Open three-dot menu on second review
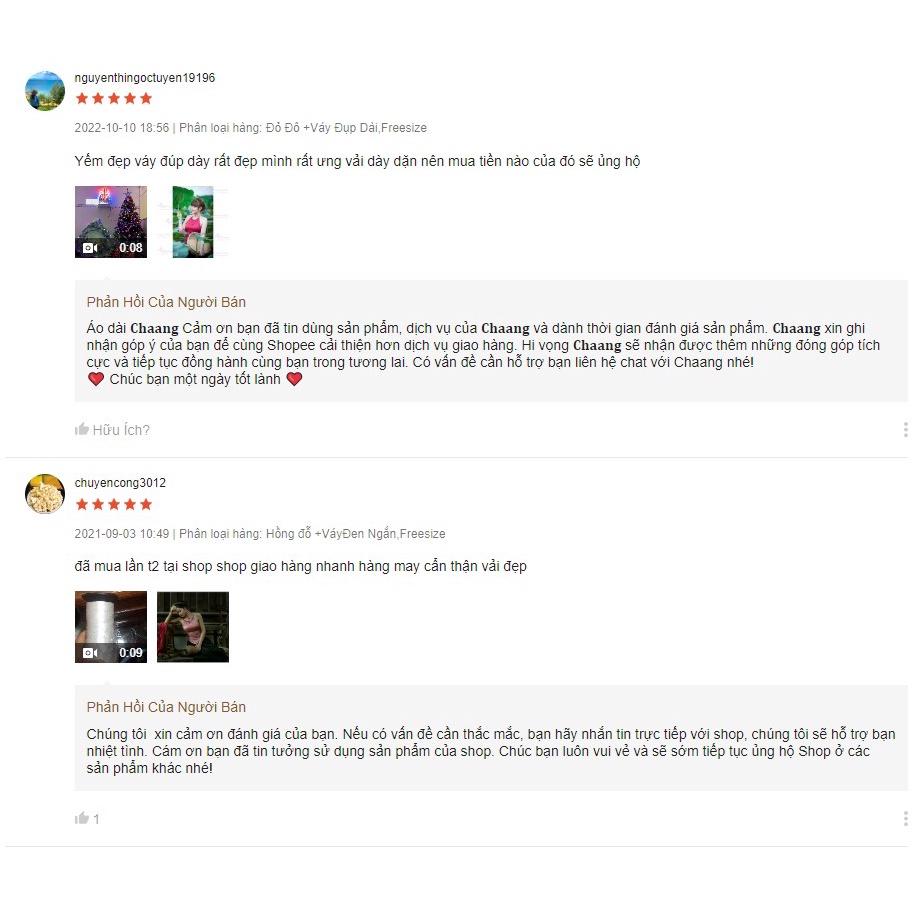The width and height of the screenshot is (915, 915). point(905,819)
